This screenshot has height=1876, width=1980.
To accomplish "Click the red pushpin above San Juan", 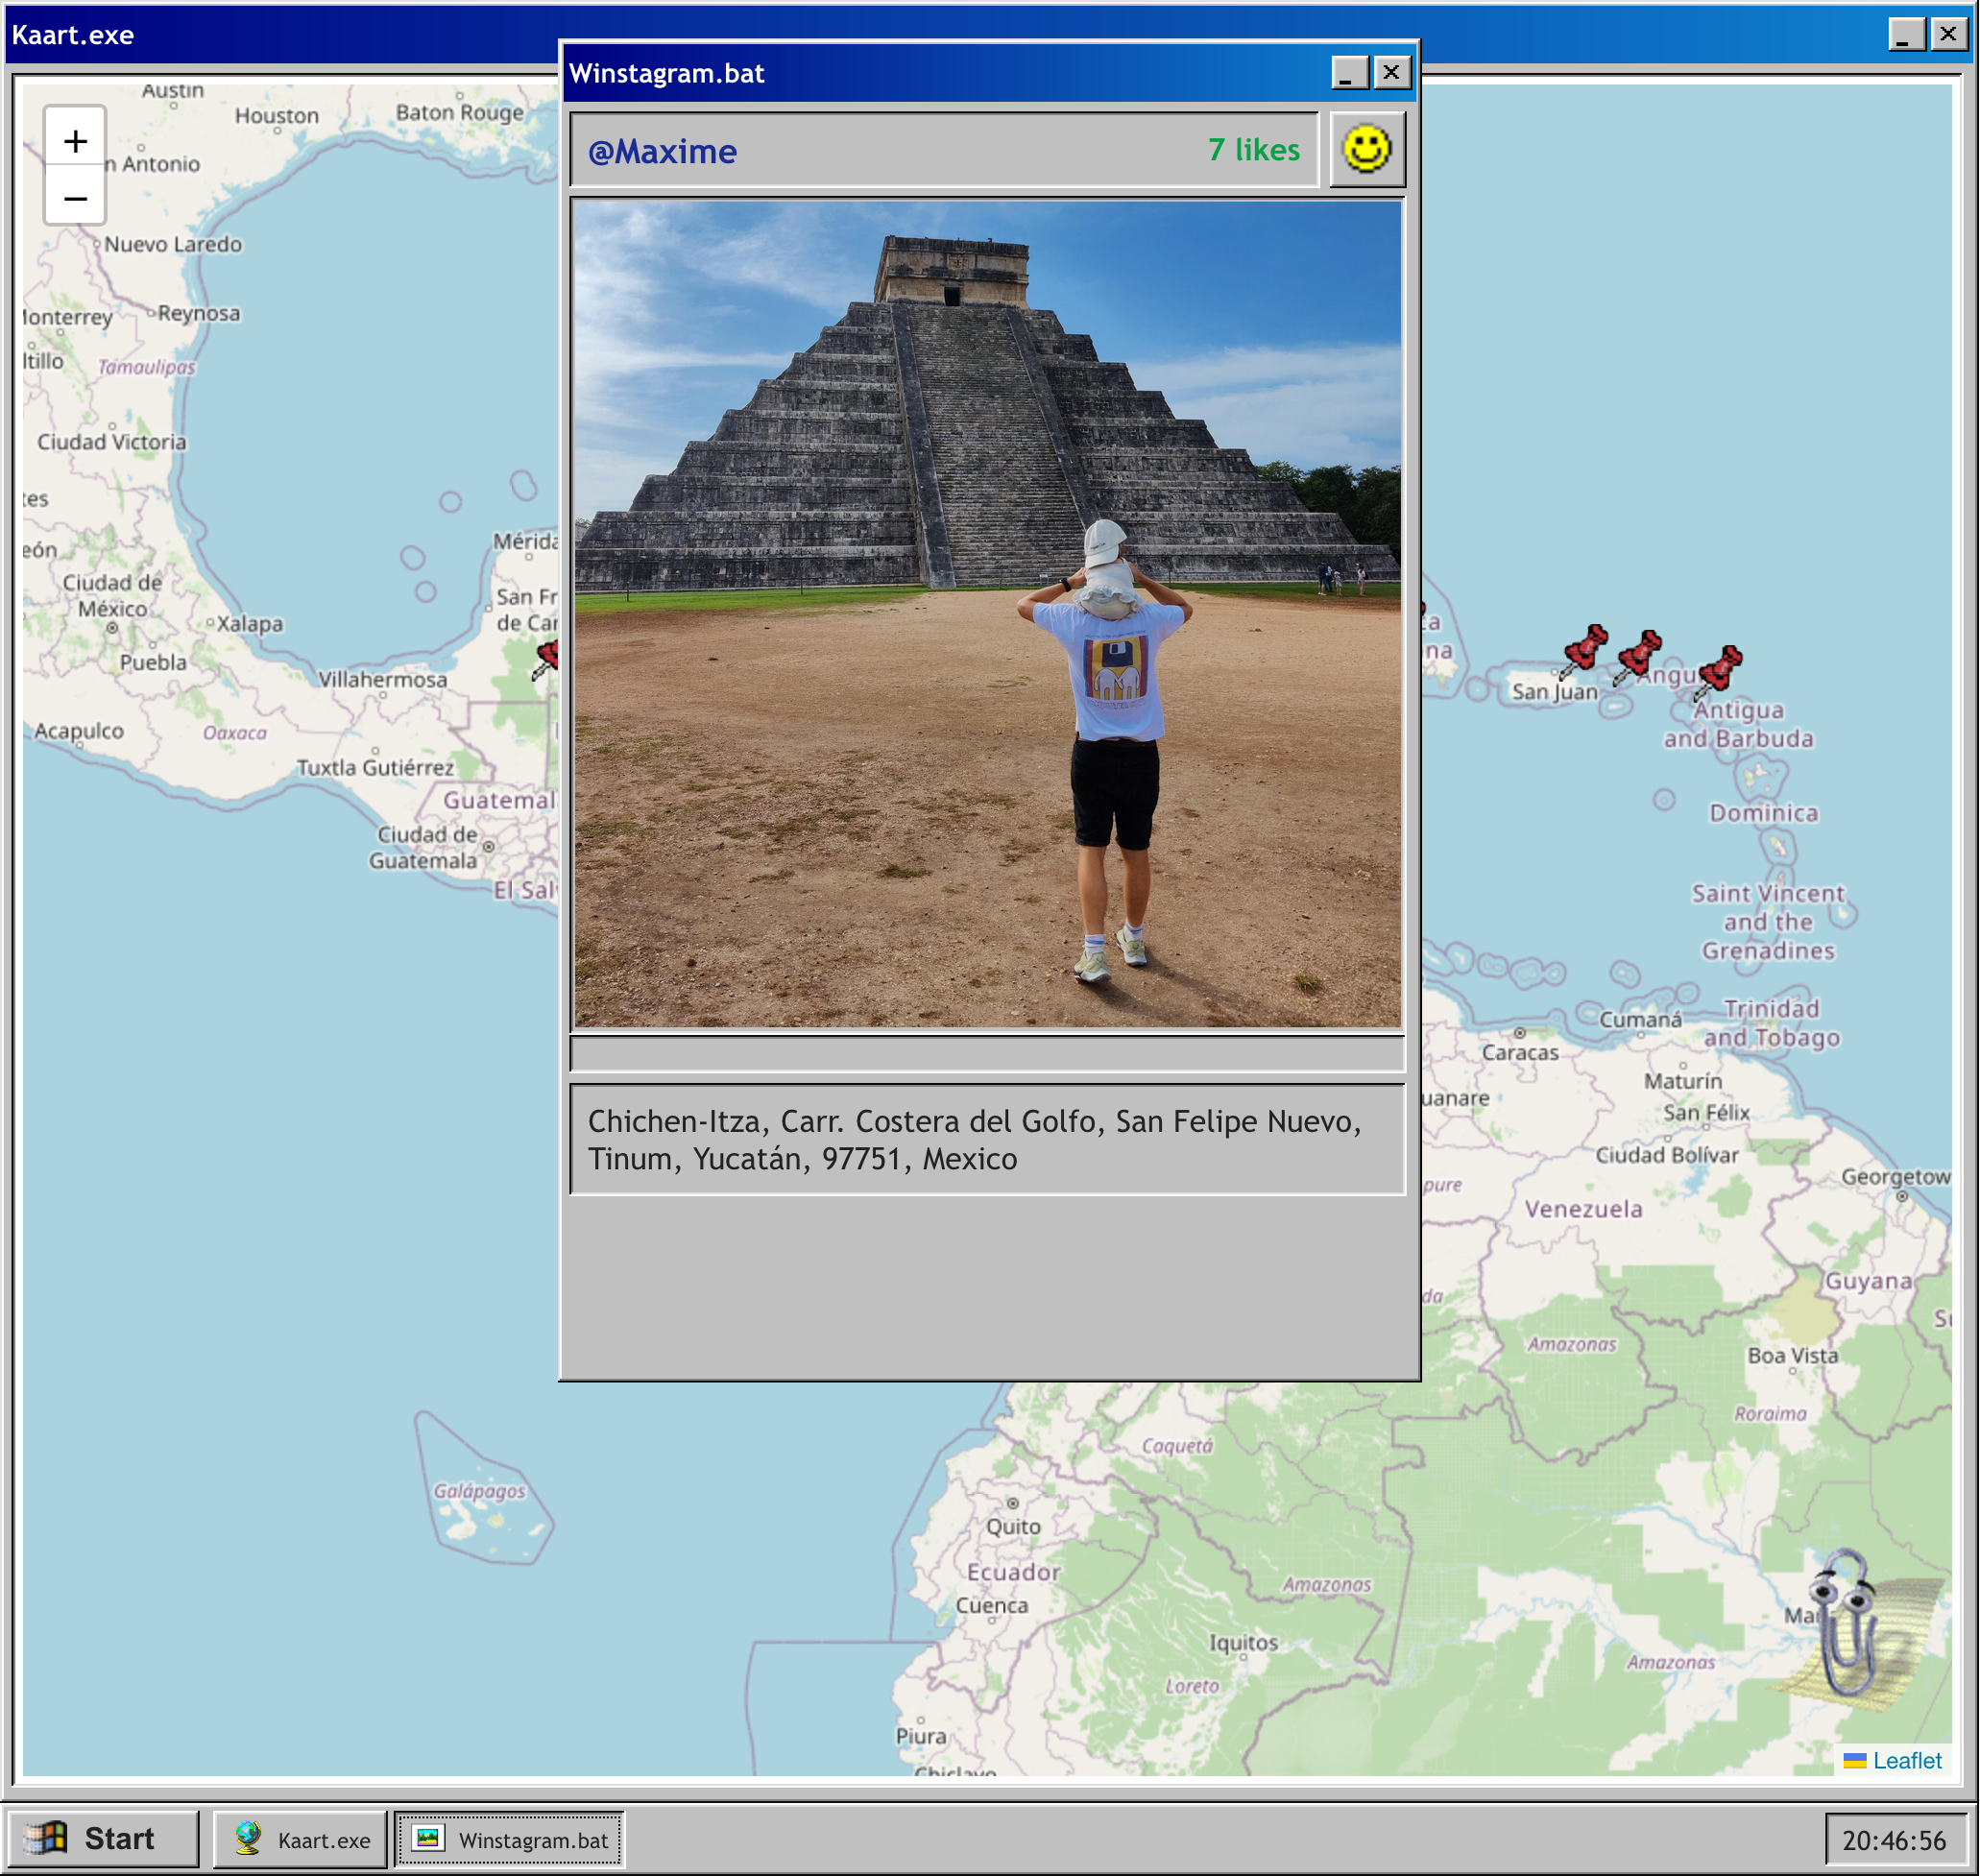I will (1585, 648).
